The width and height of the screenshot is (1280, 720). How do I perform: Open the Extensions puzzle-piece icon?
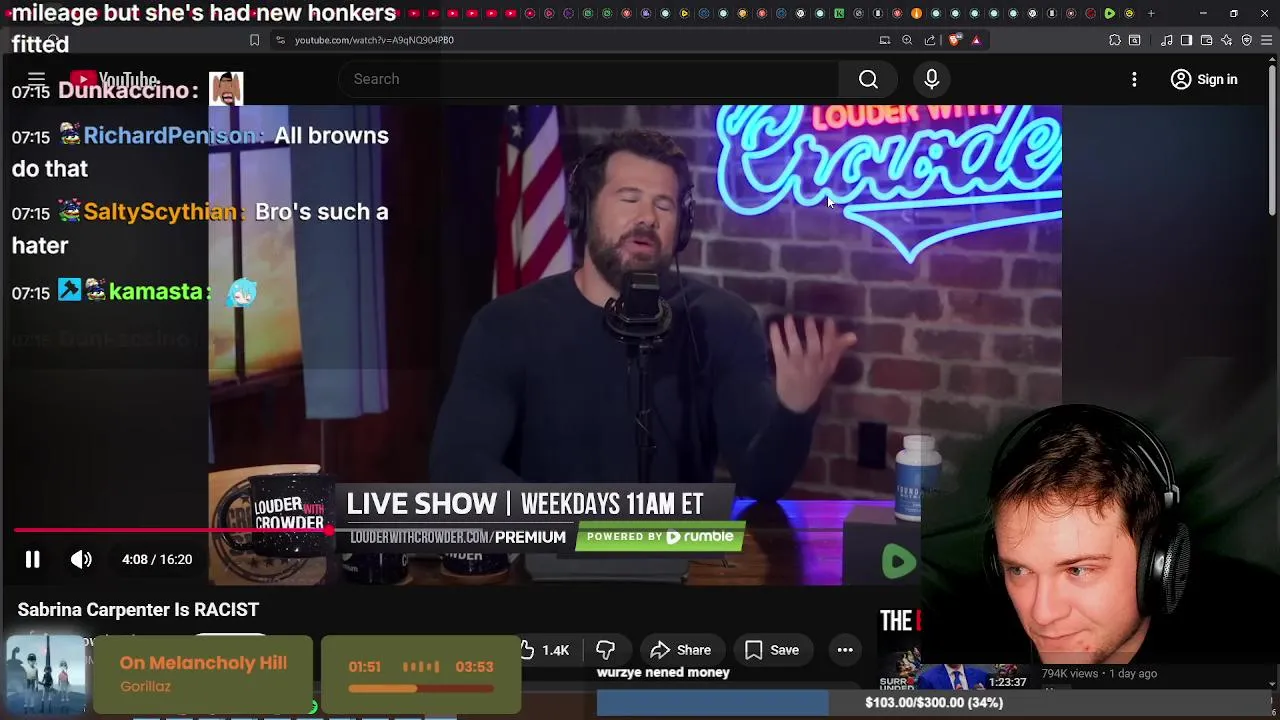click(1115, 40)
